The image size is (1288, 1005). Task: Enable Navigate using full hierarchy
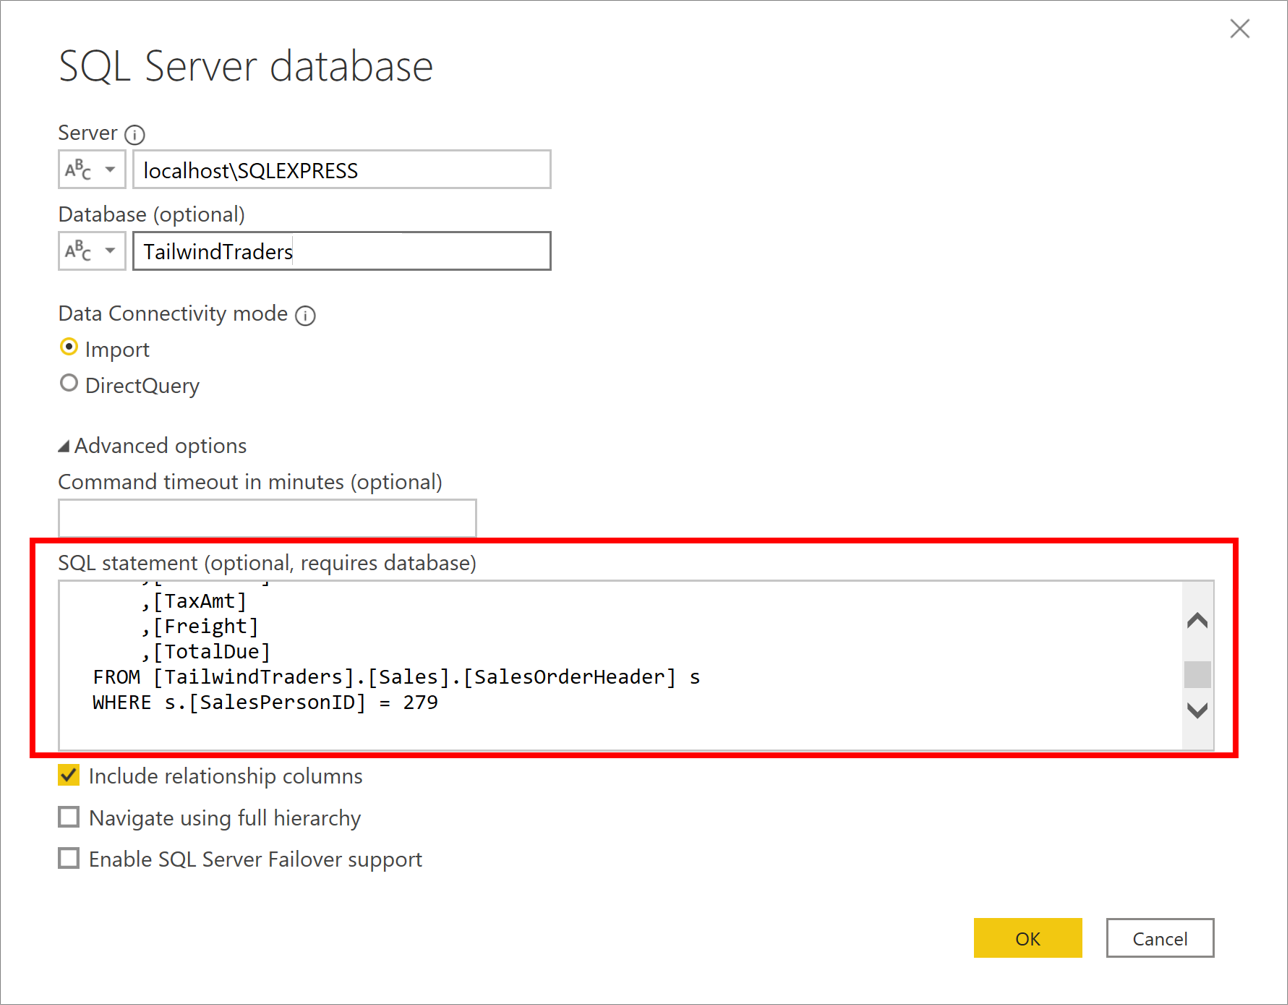coord(68,817)
